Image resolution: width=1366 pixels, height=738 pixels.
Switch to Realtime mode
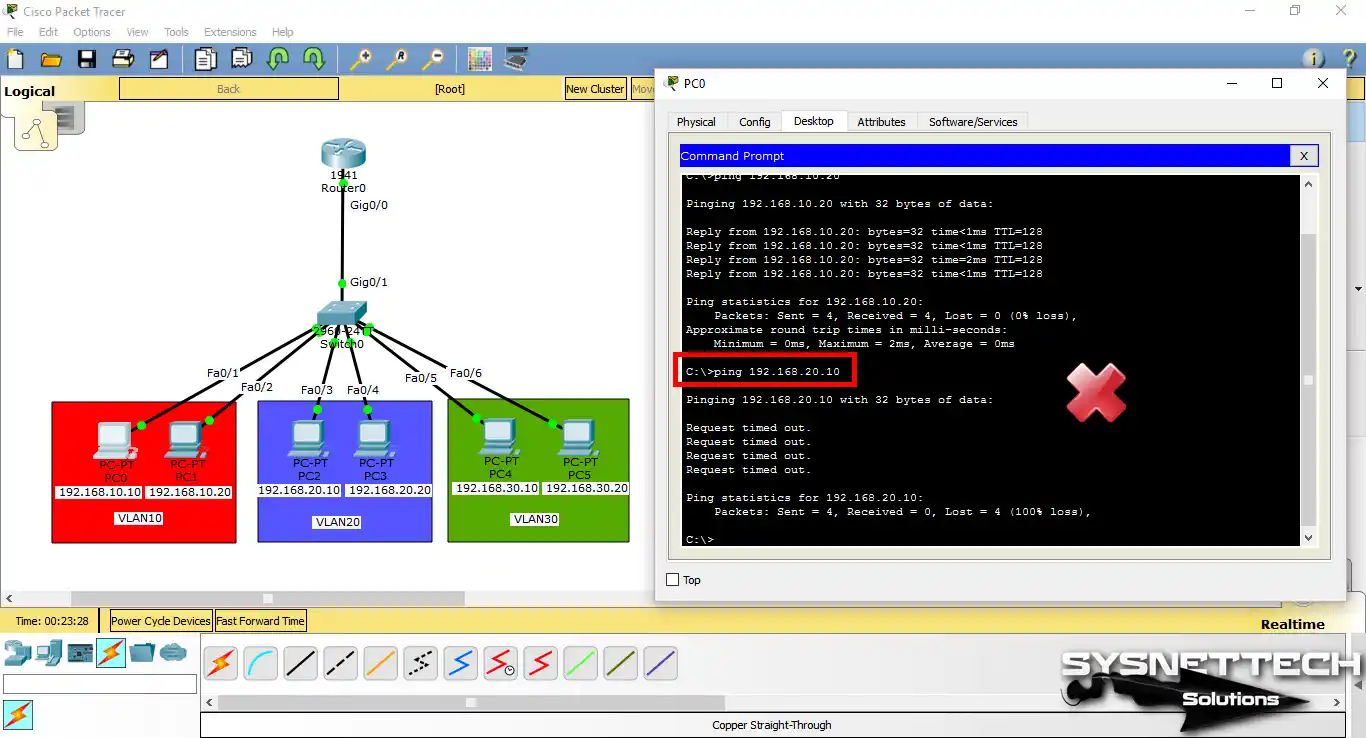(1292, 624)
